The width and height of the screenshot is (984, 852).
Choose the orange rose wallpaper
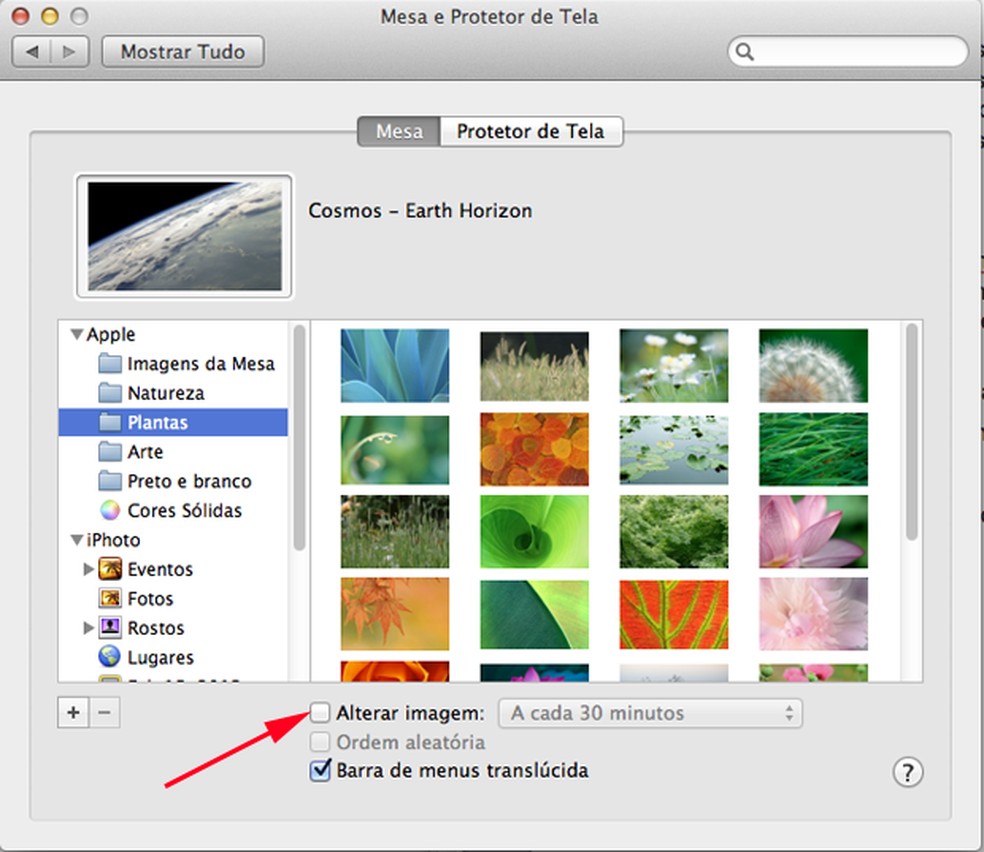[395, 671]
